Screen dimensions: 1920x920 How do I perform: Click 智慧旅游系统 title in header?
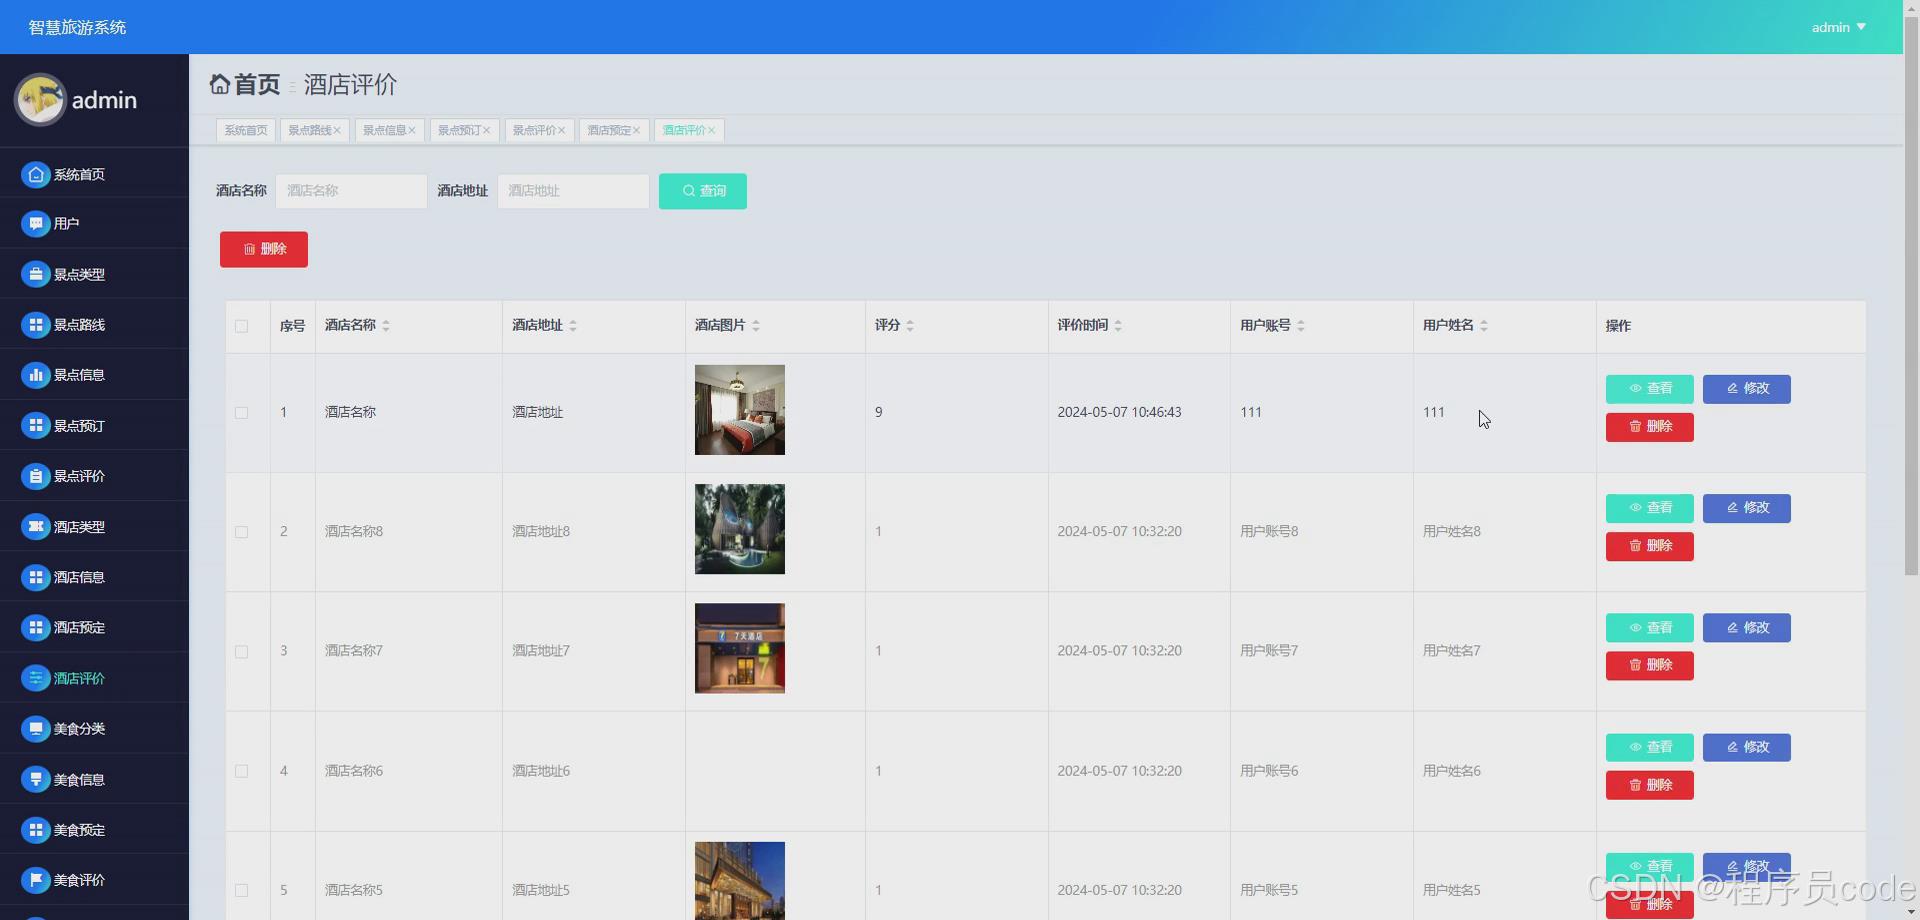(x=77, y=27)
